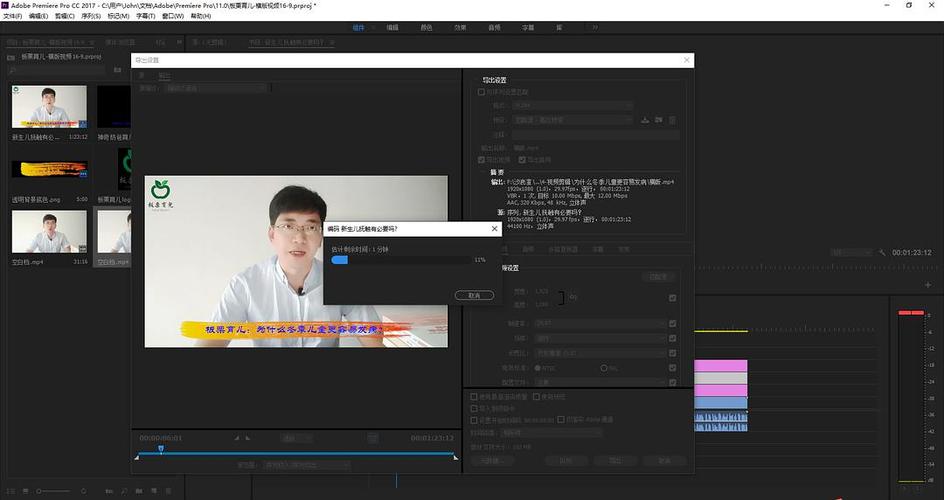Screen dimensions: 944x500
Task: Open the workspace overflow chevron
Action: (x=595, y=27)
